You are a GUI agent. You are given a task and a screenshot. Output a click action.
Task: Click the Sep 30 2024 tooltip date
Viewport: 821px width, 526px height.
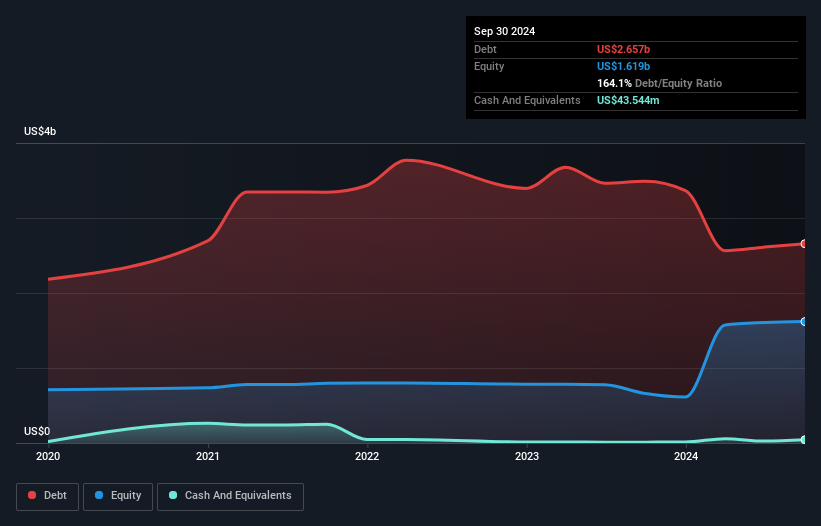504,31
